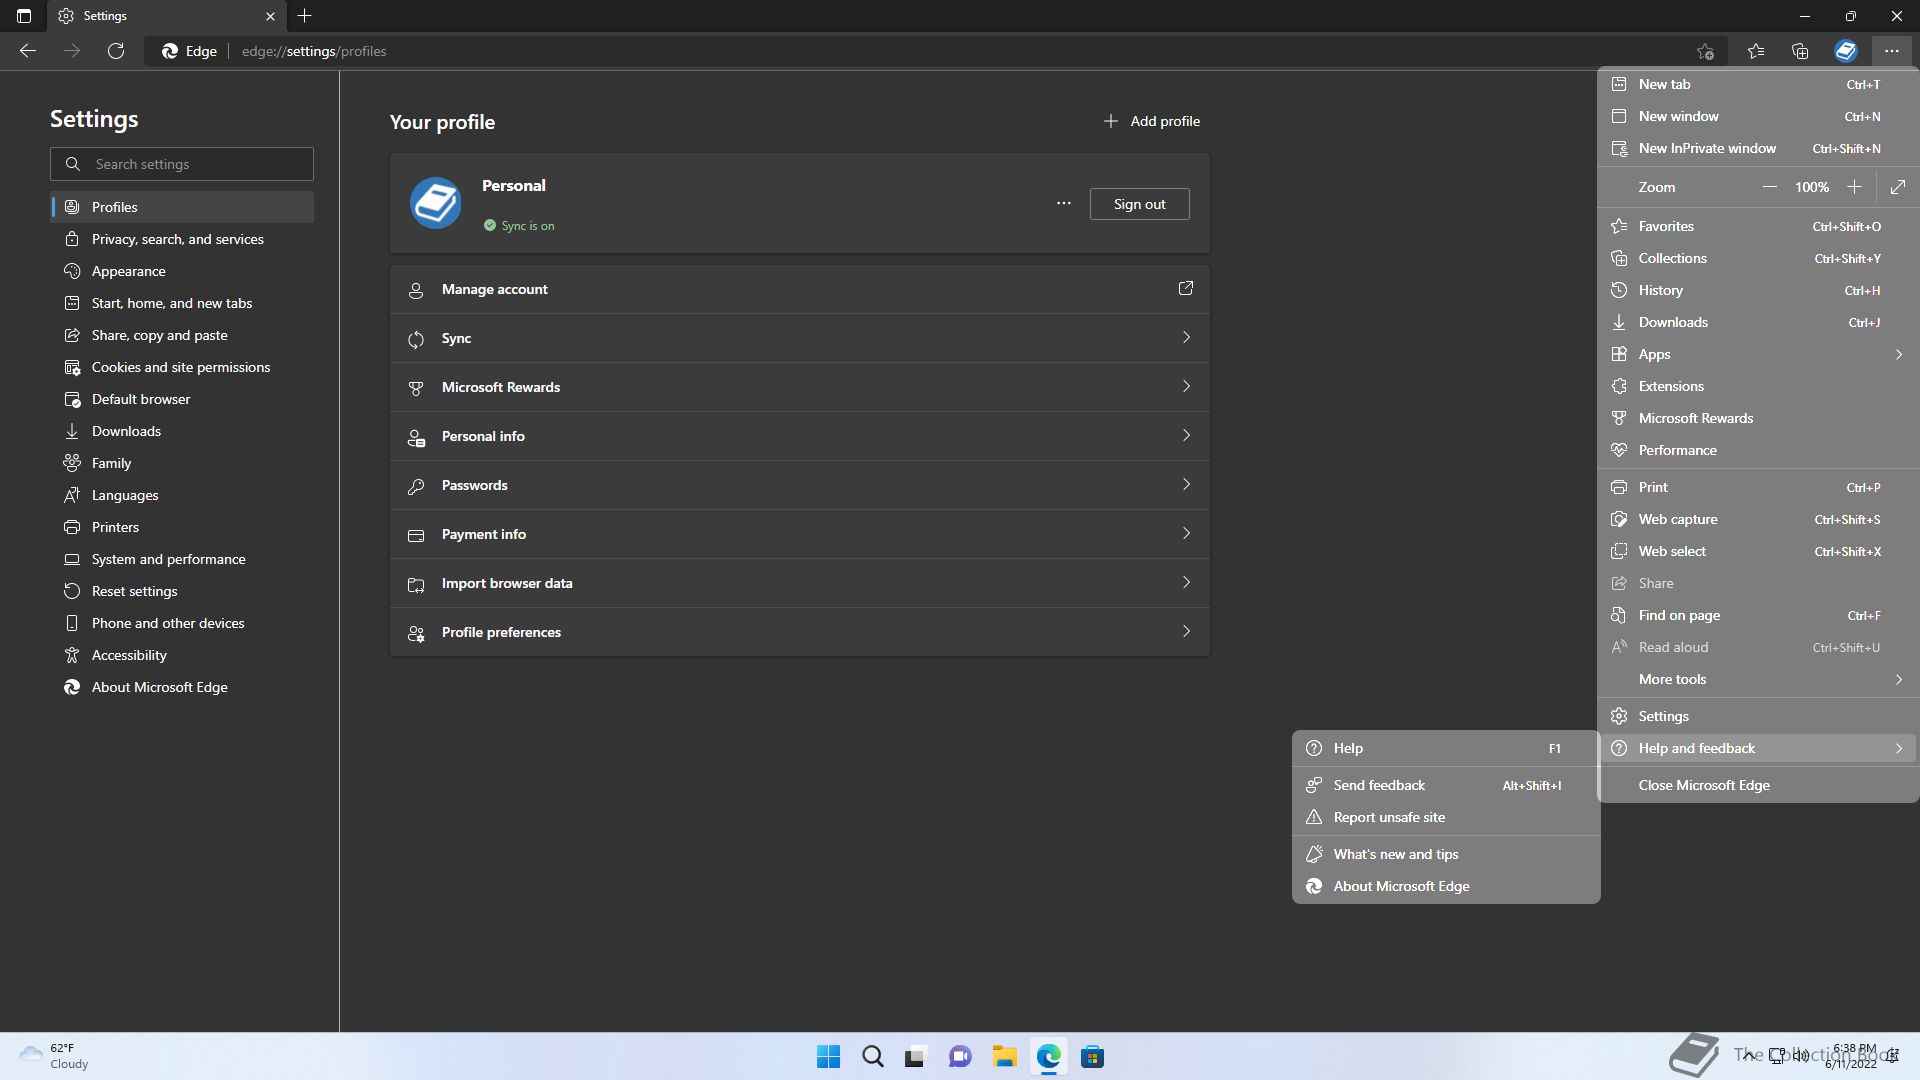Click the profile avatar in toolbar
Screen dimensions: 1920x1080
(x=1846, y=51)
